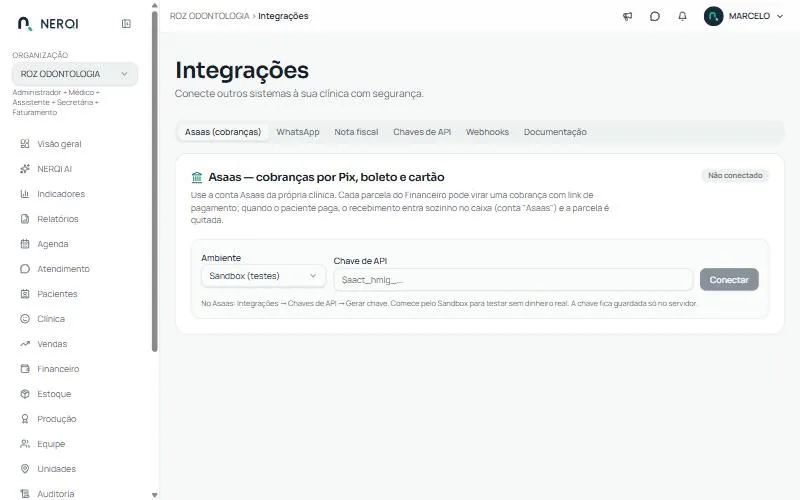Click the Asaas bank building icon

tap(197, 177)
